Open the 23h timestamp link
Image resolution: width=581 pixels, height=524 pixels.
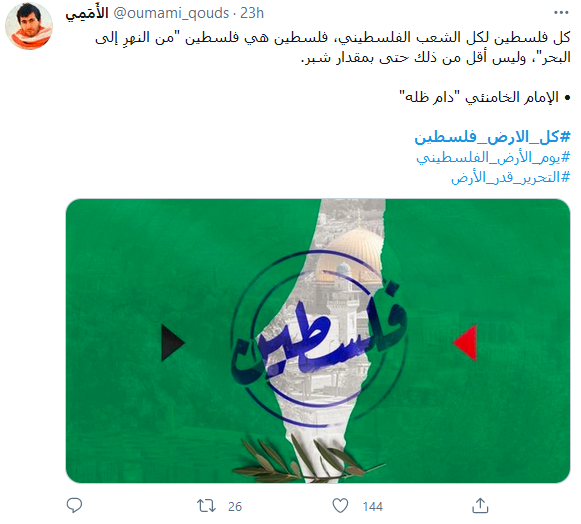pos(252,13)
